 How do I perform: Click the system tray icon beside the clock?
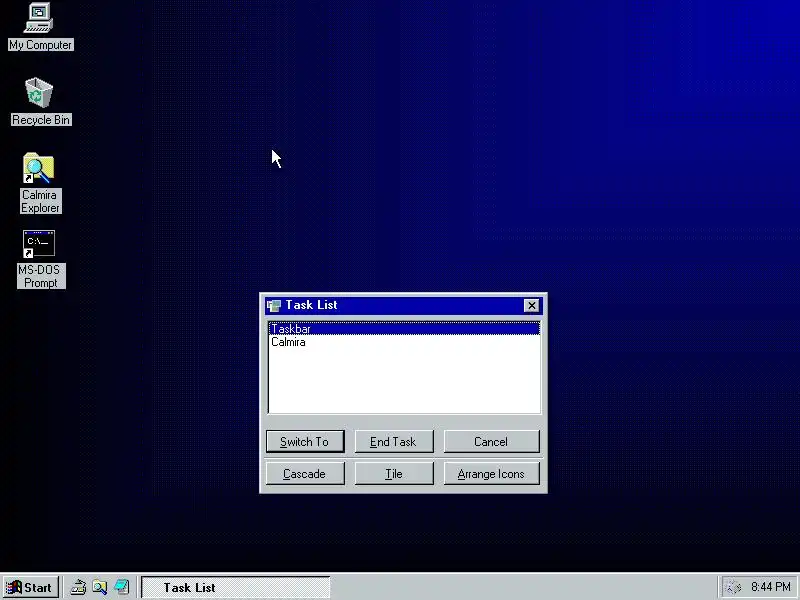click(734, 587)
